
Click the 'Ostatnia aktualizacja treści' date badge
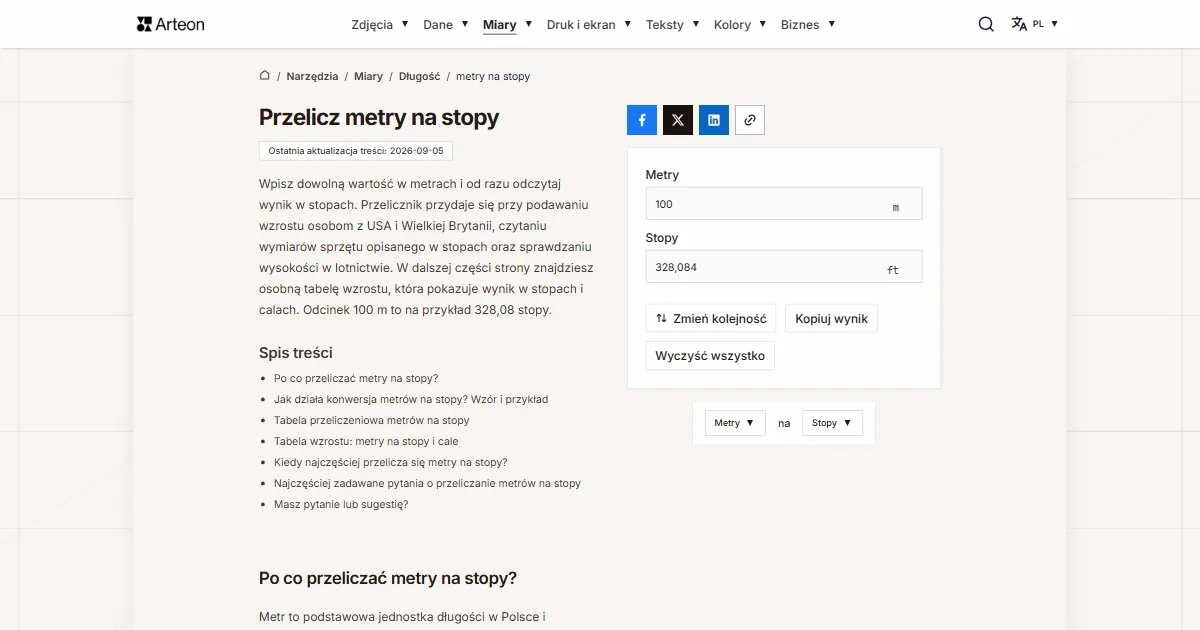pos(356,151)
